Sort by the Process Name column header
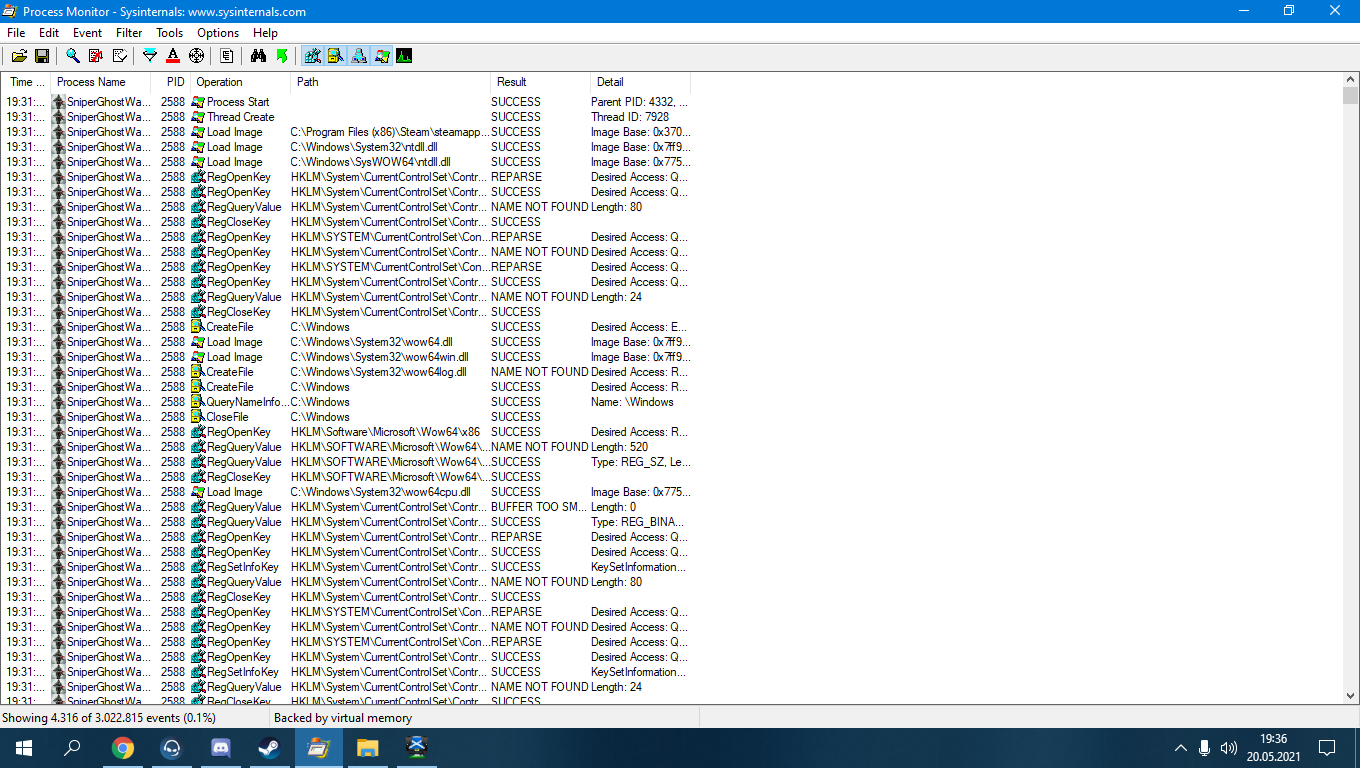Image resolution: width=1360 pixels, height=768 pixels. (101, 82)
